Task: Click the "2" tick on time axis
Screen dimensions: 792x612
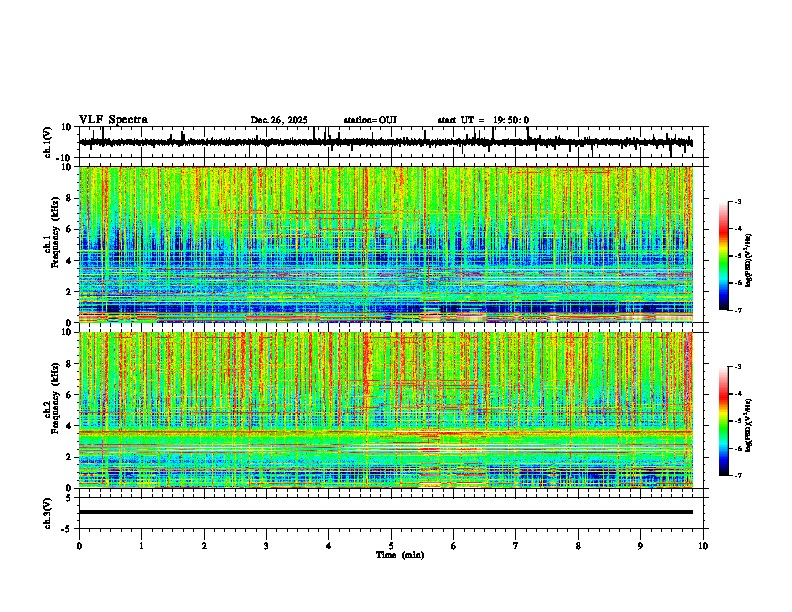Action: click(204, 546)
